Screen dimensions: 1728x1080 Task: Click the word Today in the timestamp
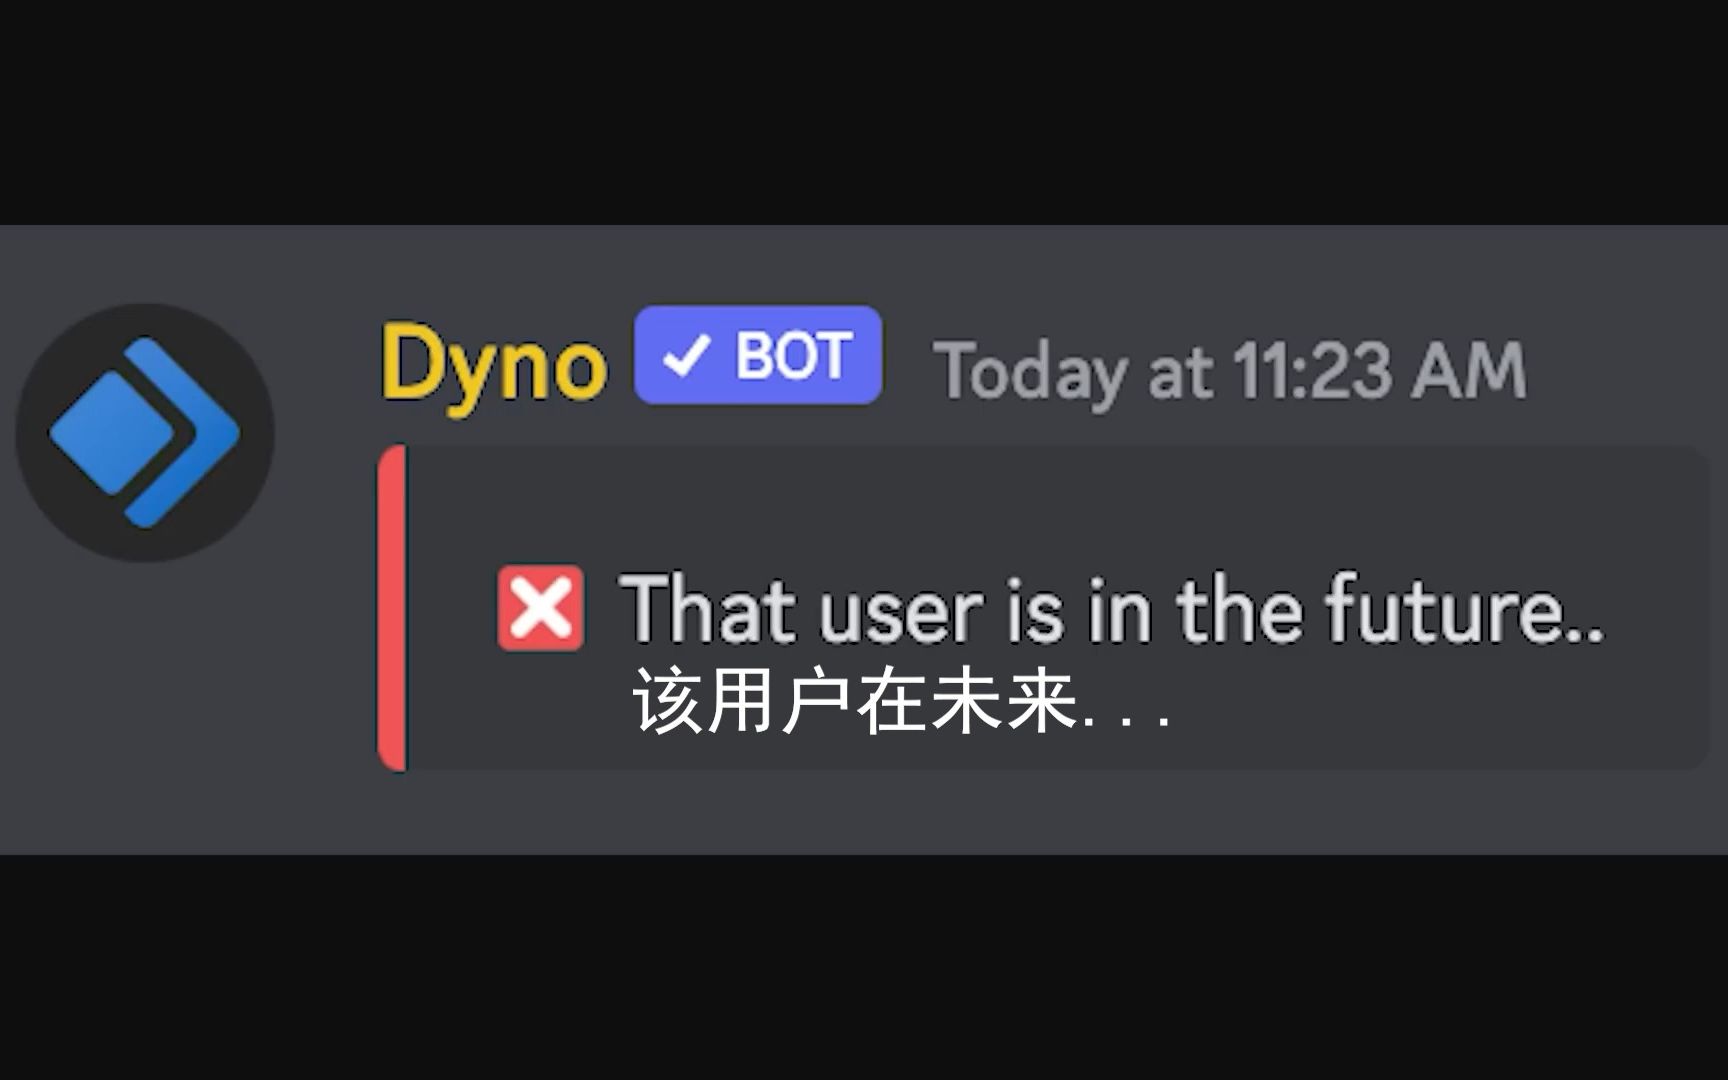point(1030,374)
